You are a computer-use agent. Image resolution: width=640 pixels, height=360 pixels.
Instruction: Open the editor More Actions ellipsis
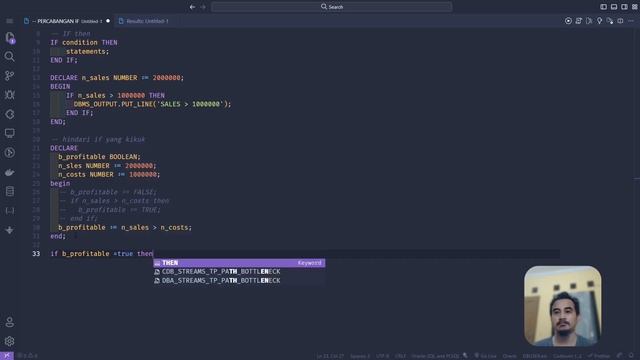631,21
